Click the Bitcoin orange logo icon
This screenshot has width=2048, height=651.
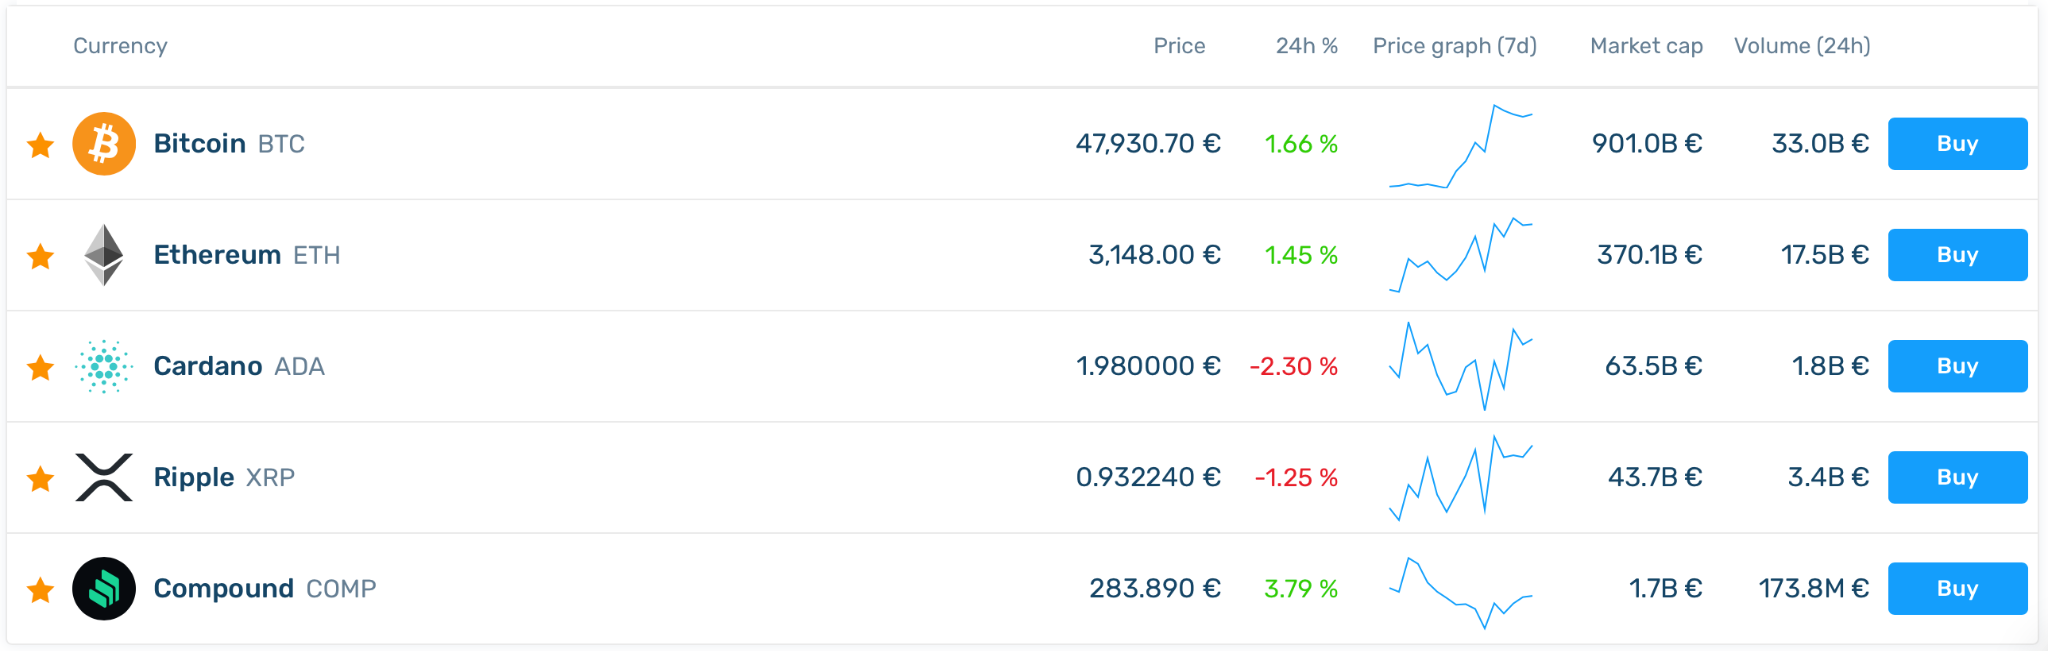click(x=104, y=144)
